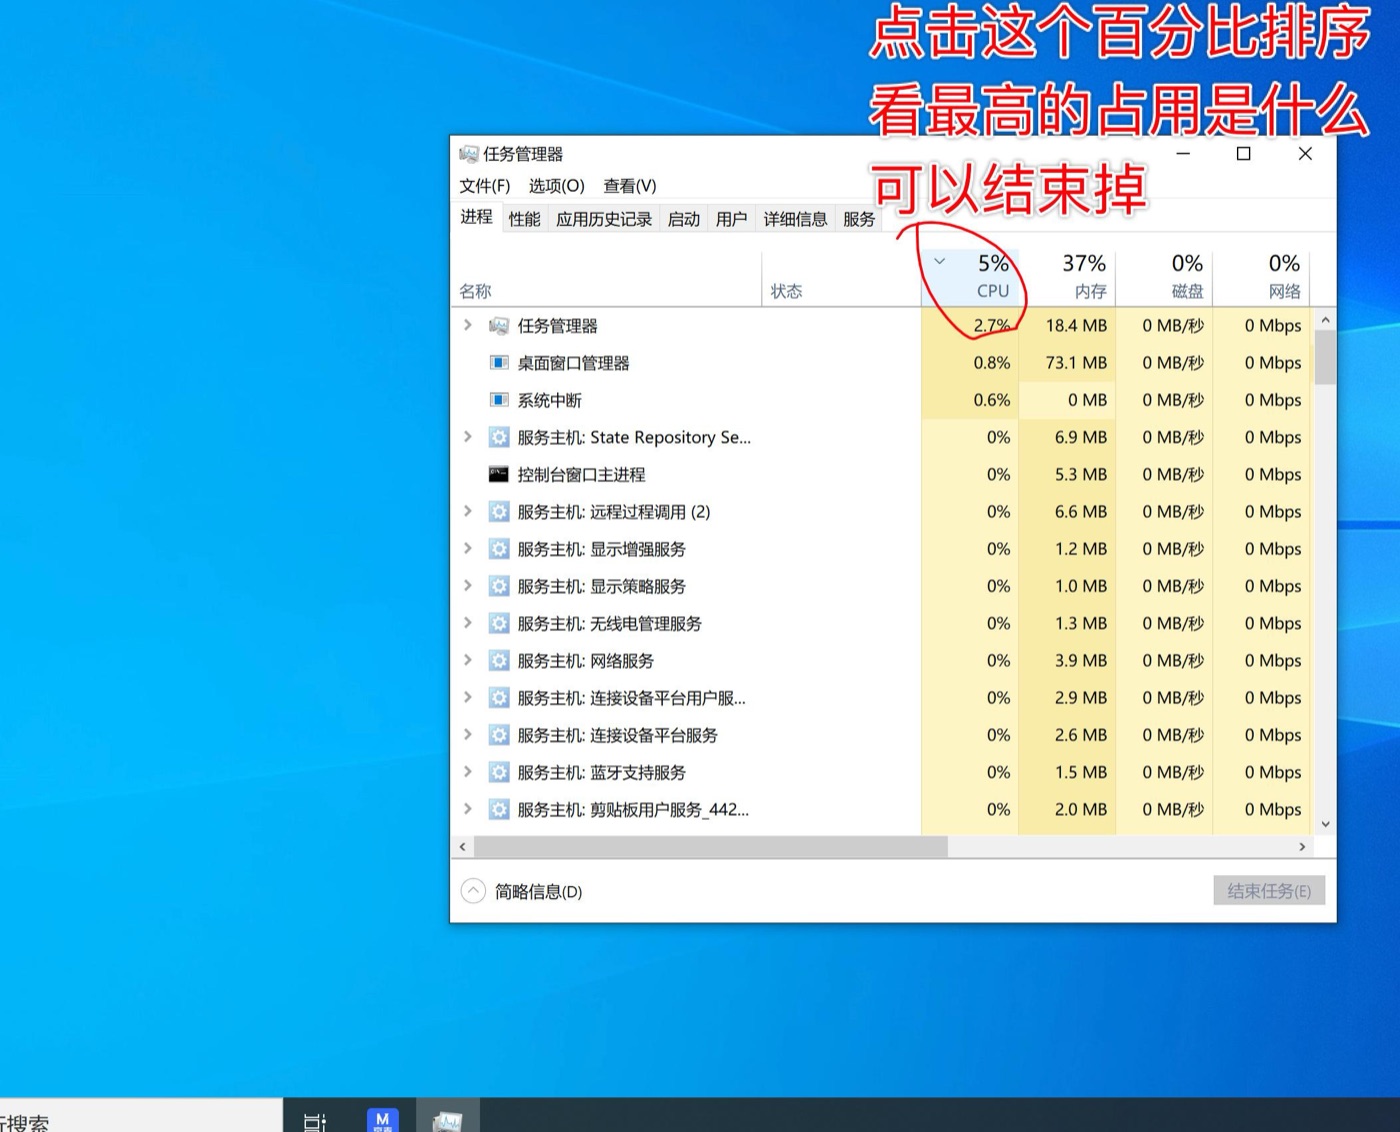Switch to the 启动 tab
The width and height of the screenshot is (1400, 1132).
pyautogui.click(x=684, y=219)
